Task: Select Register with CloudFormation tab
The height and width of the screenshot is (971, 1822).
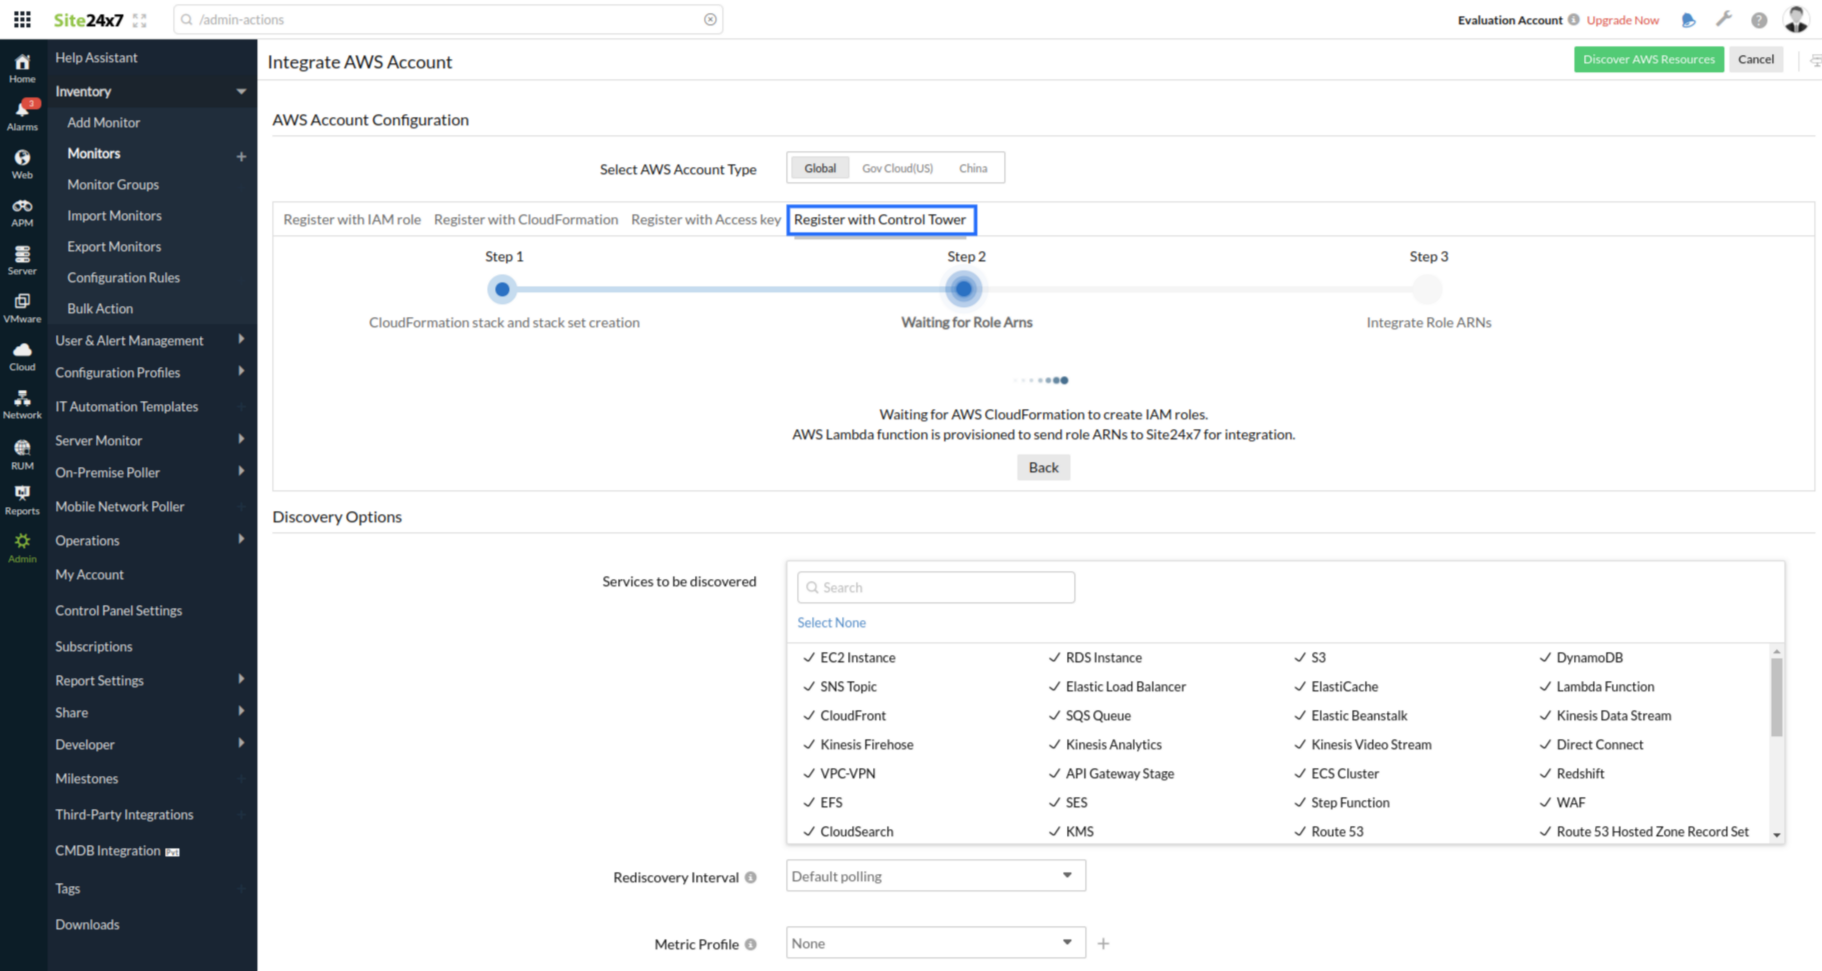Action: click(526, 220)
